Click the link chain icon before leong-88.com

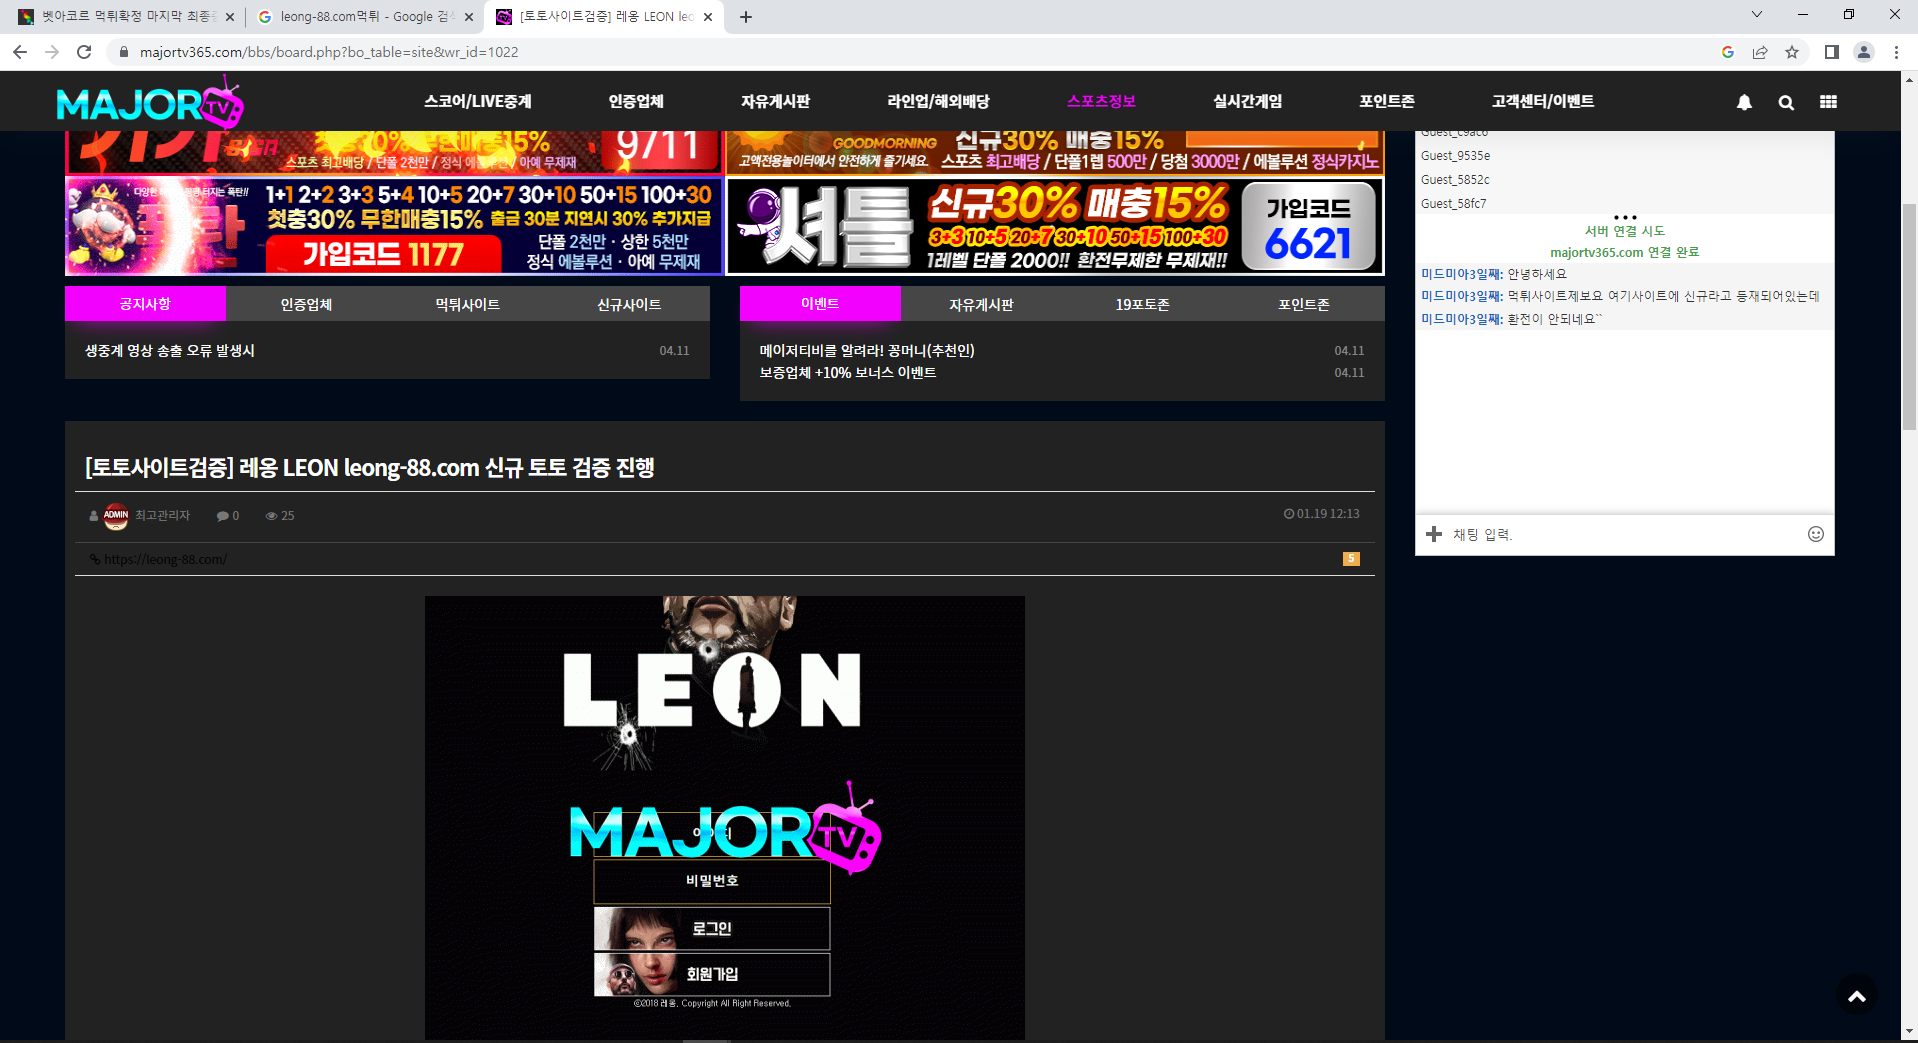tap(95, 559)
